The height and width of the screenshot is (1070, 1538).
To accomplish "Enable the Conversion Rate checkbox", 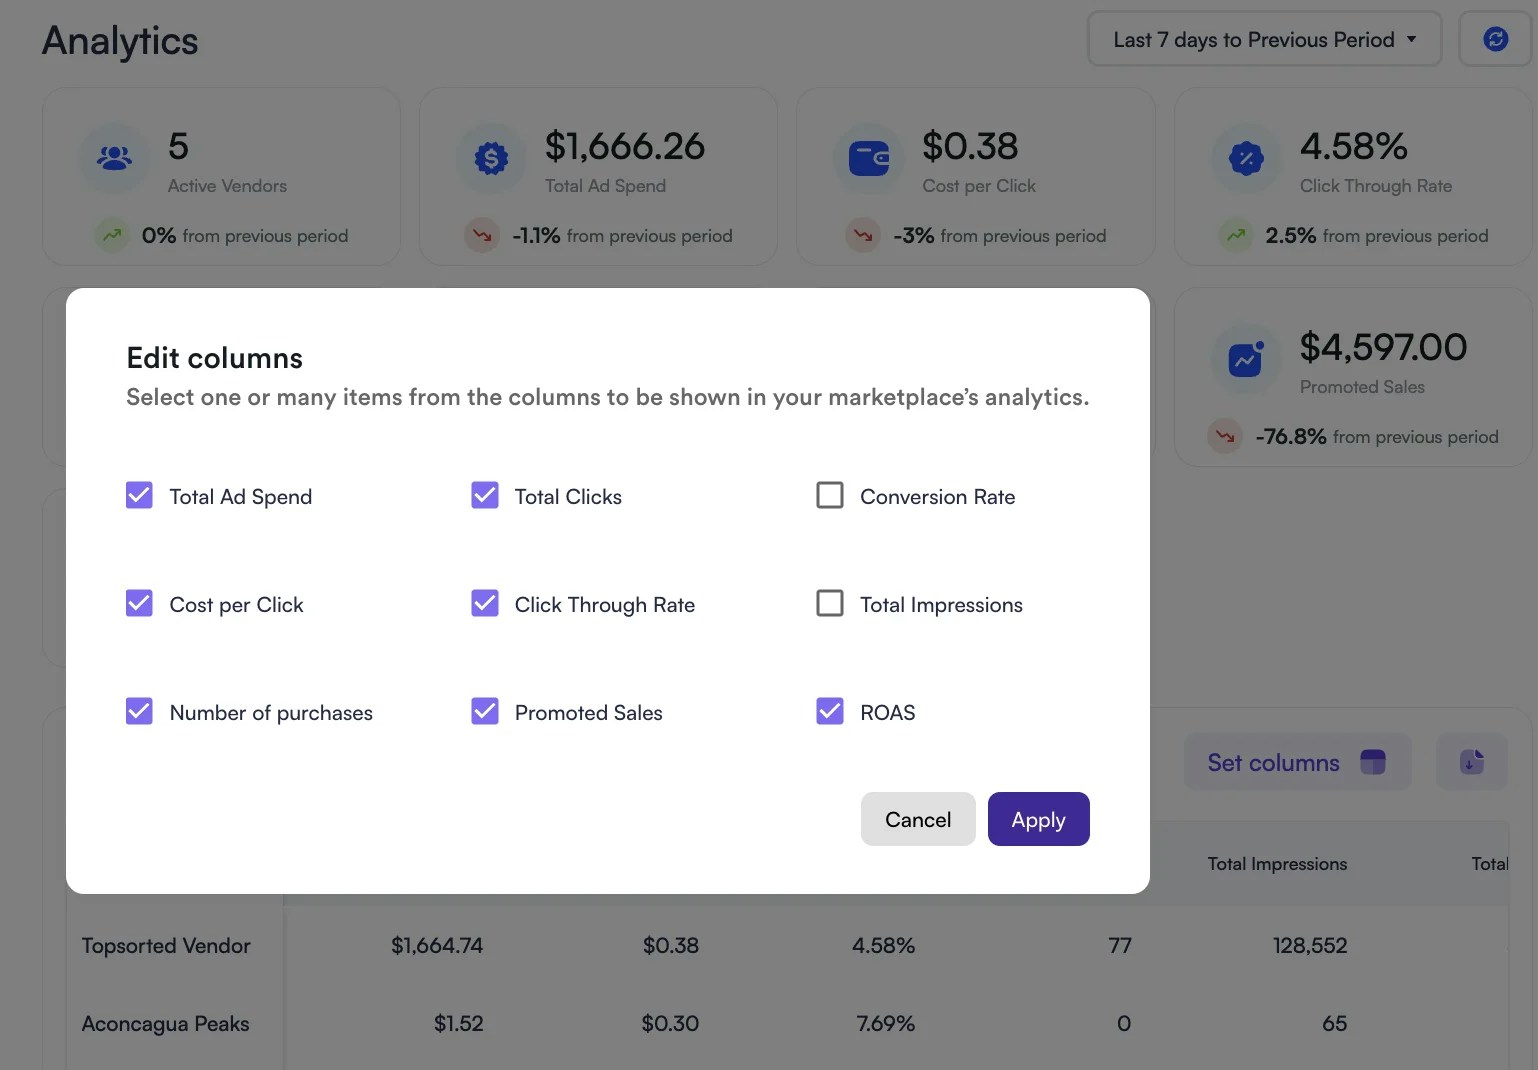I will coord(830,495).
